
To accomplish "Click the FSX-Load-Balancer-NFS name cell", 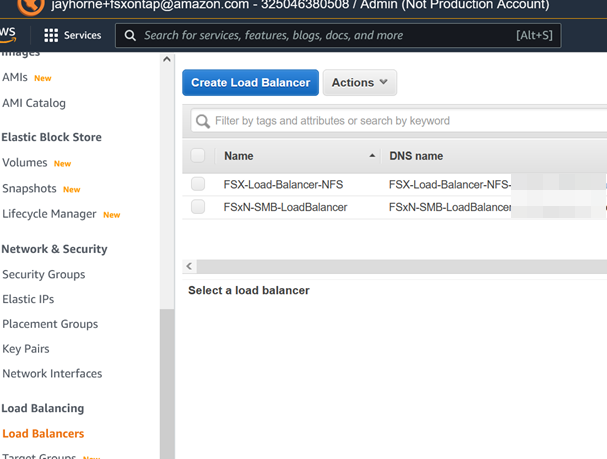I will (x=283, y=185).
